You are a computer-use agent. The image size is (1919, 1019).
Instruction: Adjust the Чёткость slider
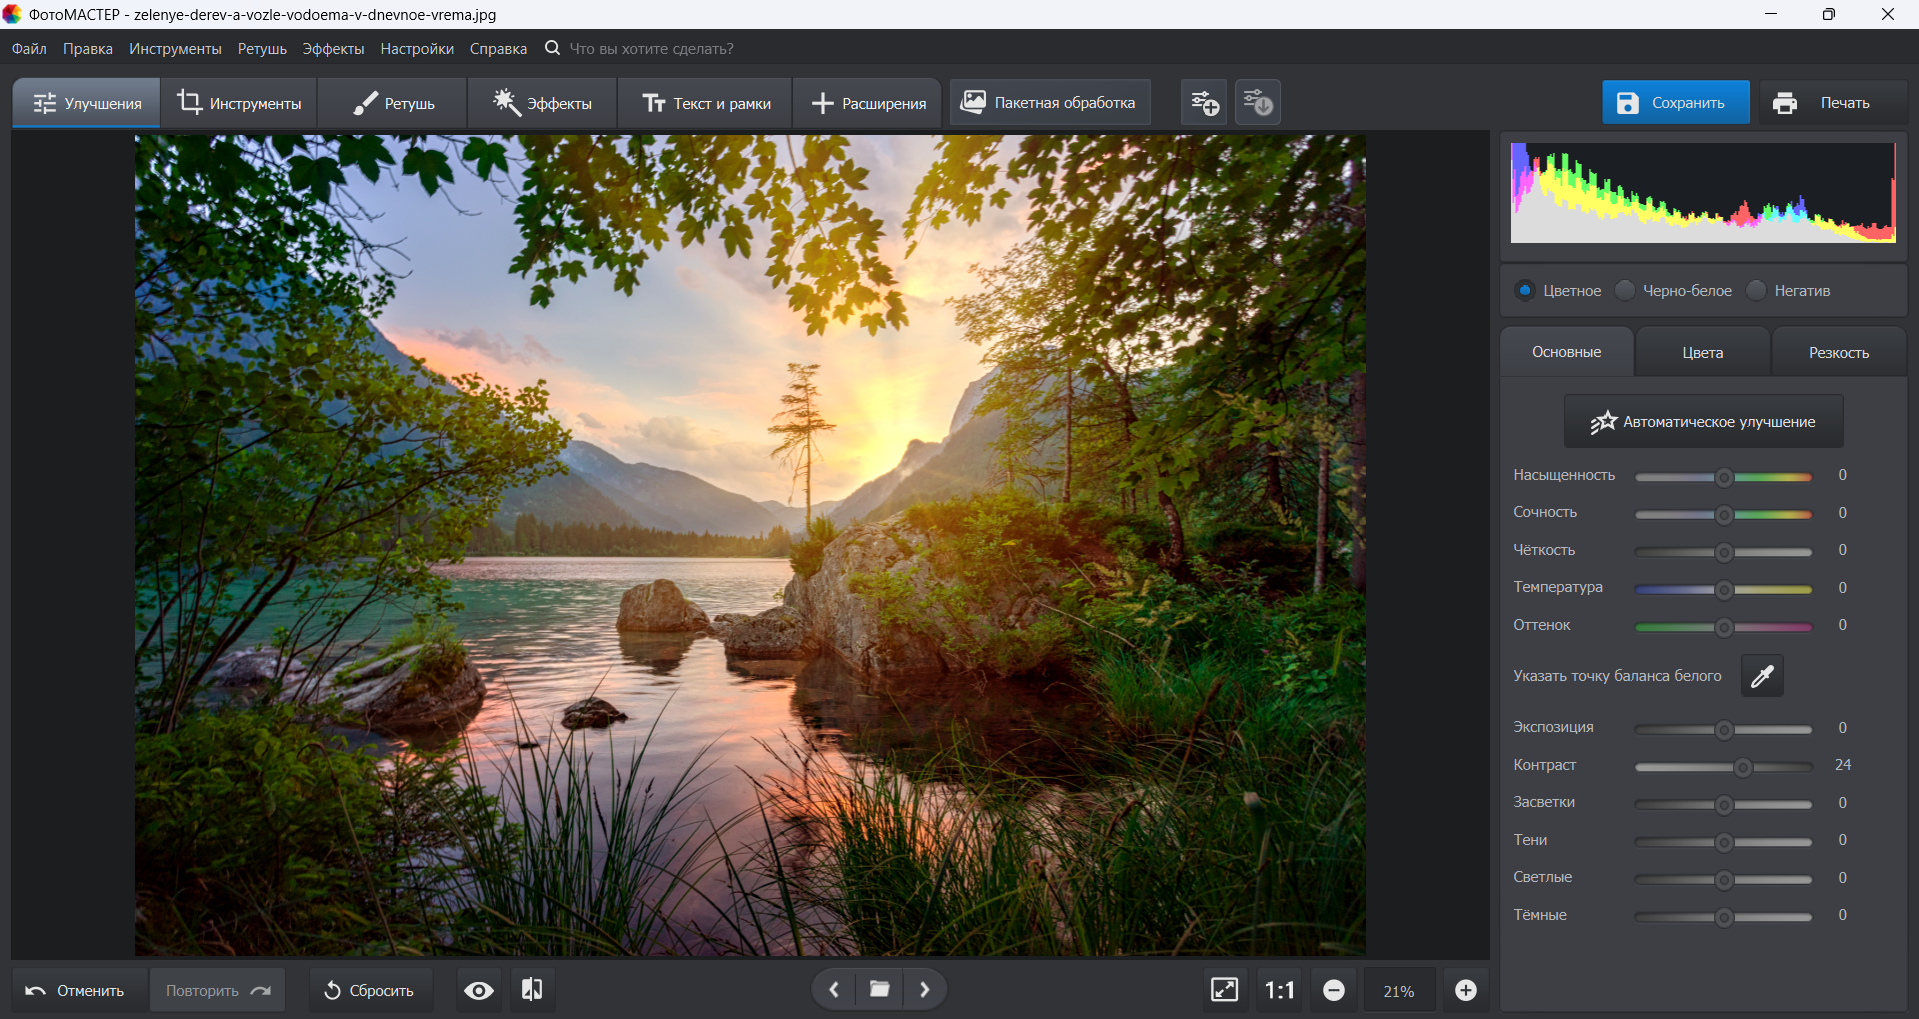pyautogui.click(x=1723, y=552)
